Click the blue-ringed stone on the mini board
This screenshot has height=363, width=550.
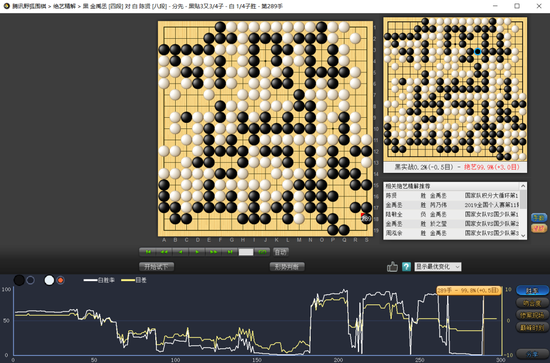tap(477, 52)
